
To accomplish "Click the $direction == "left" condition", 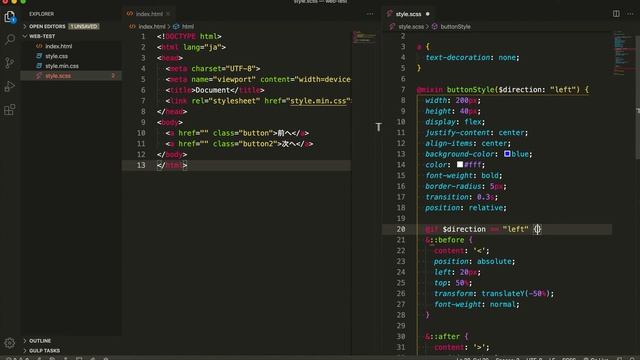I will point(485,229).
